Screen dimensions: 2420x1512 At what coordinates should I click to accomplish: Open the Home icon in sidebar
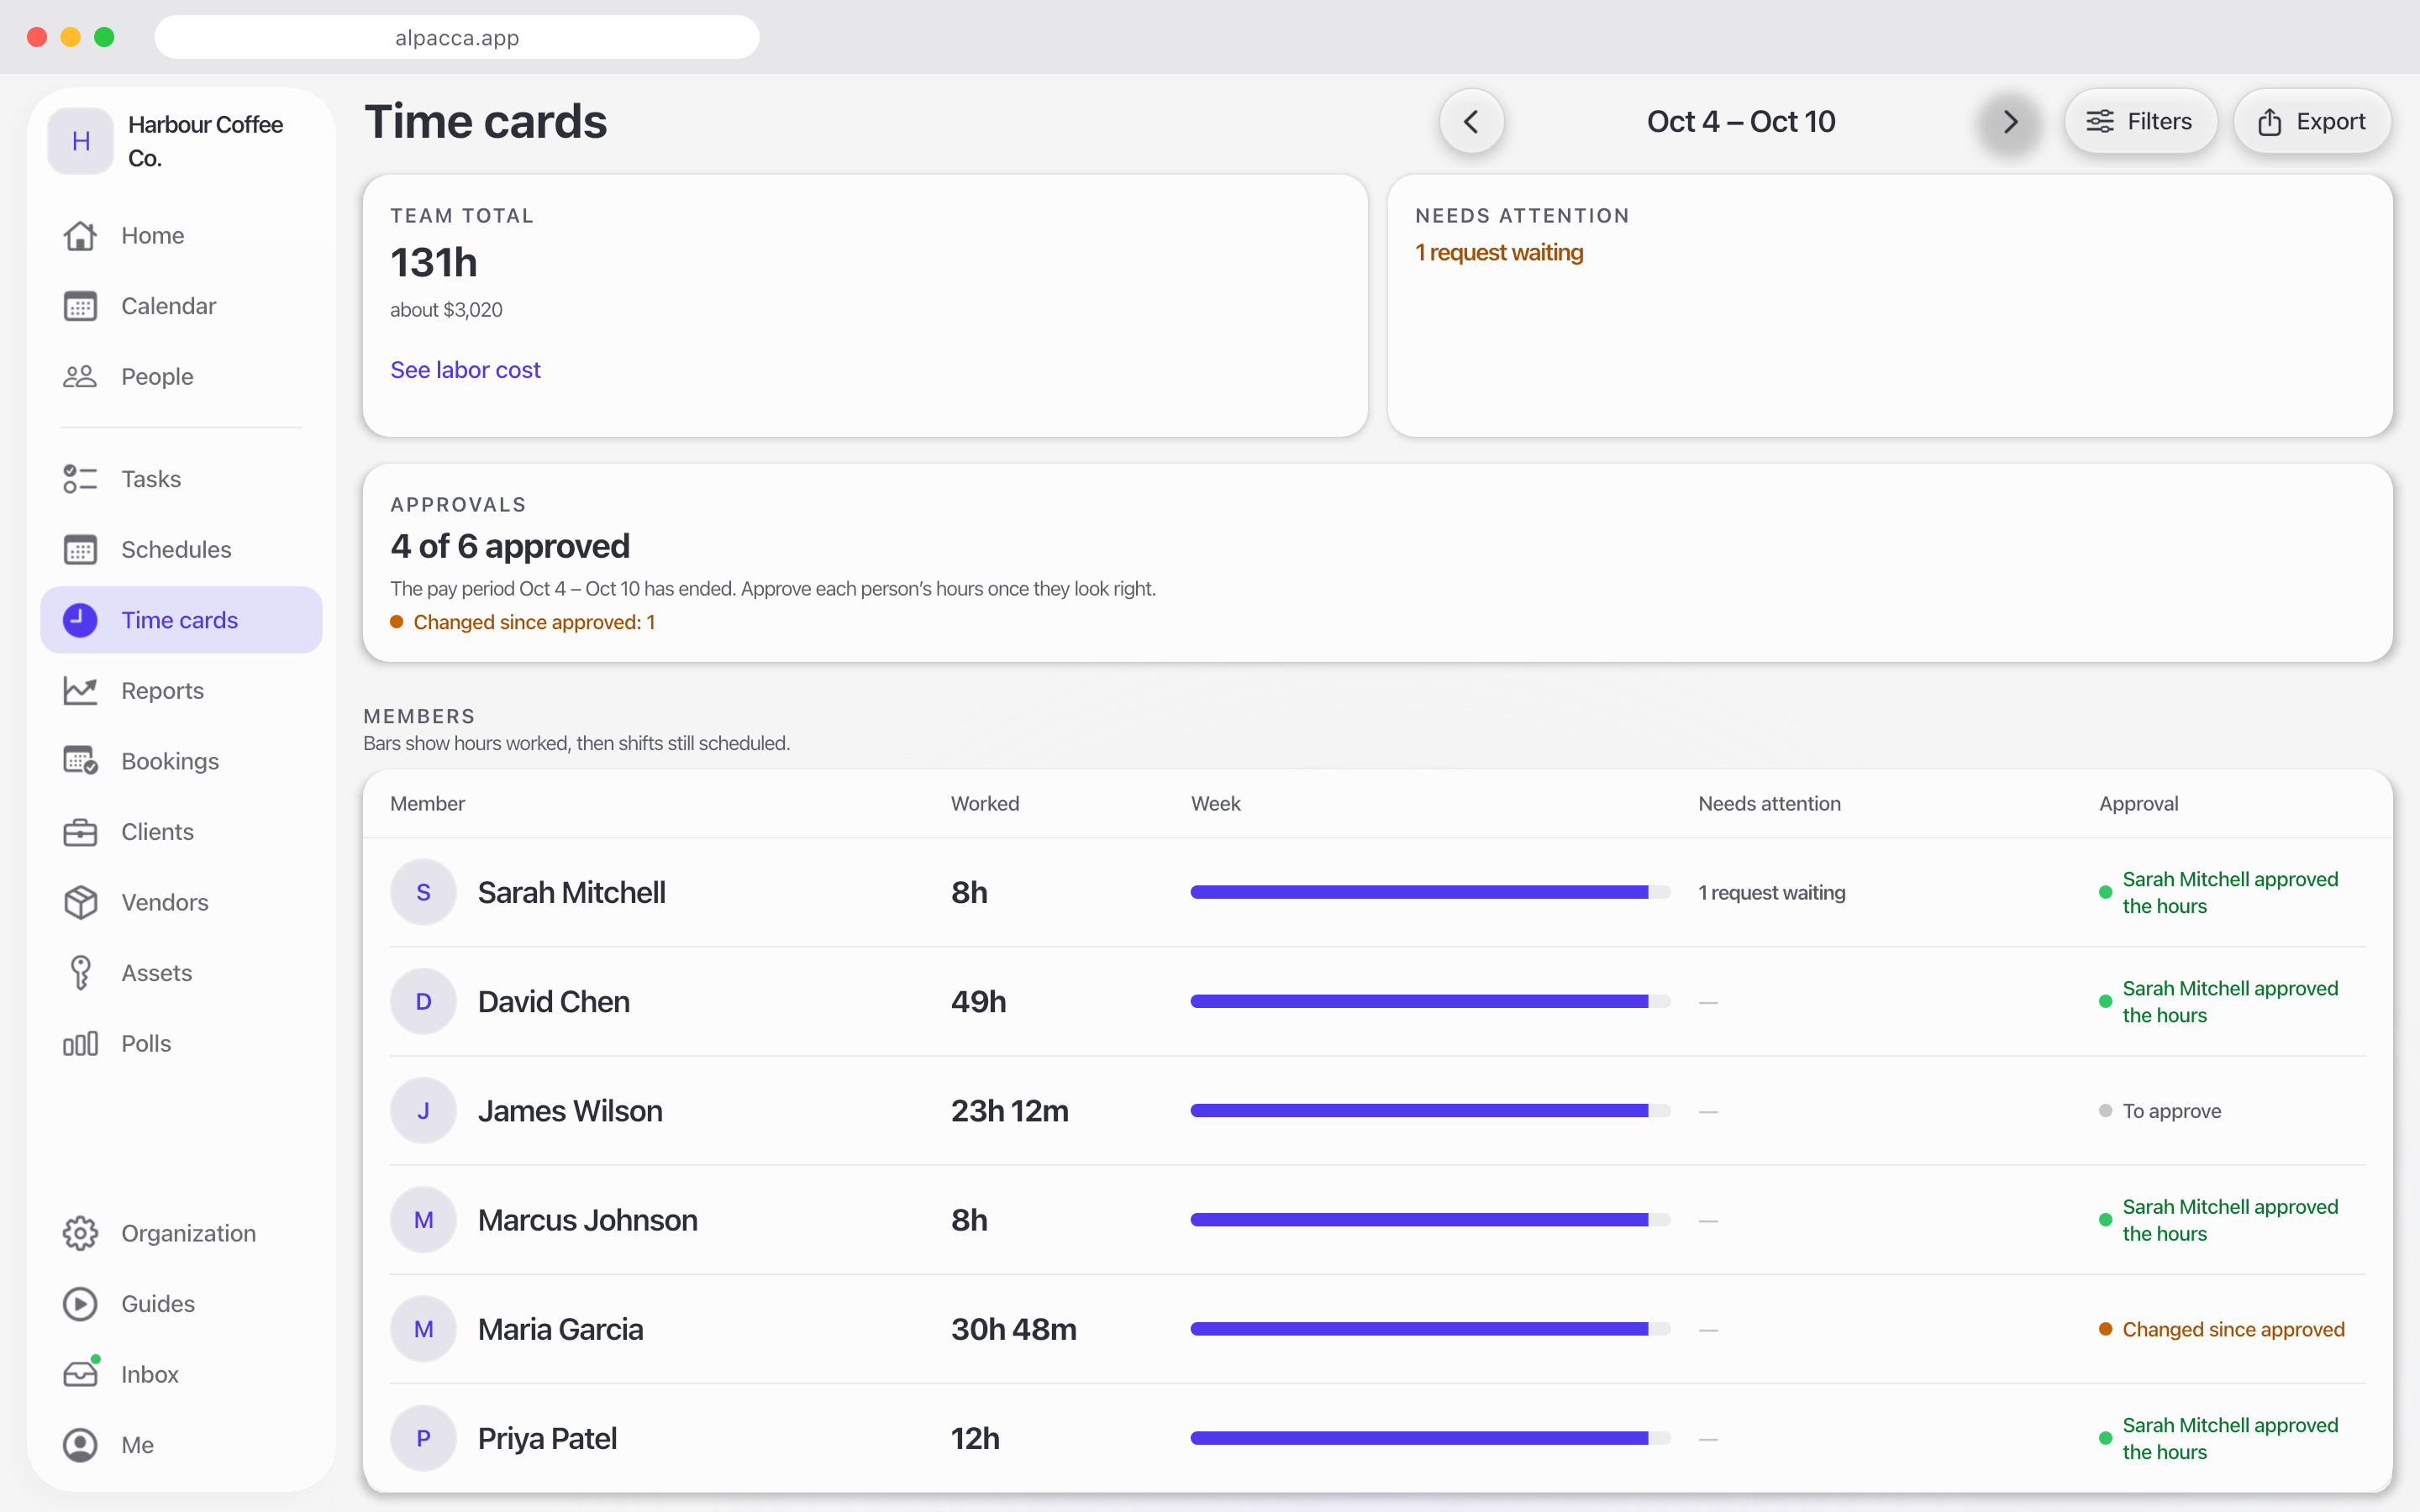80,236
